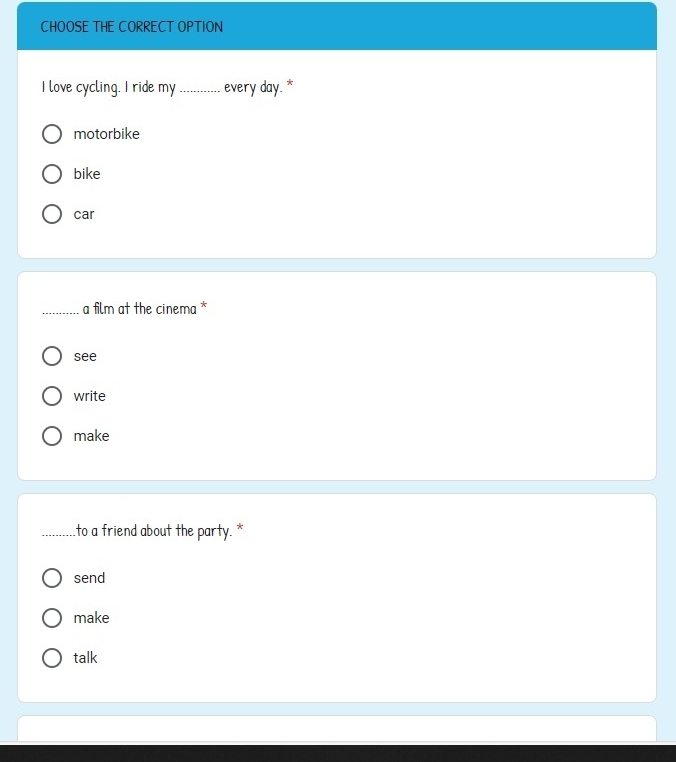Click the red asterisk after 'cinema'

204,308
